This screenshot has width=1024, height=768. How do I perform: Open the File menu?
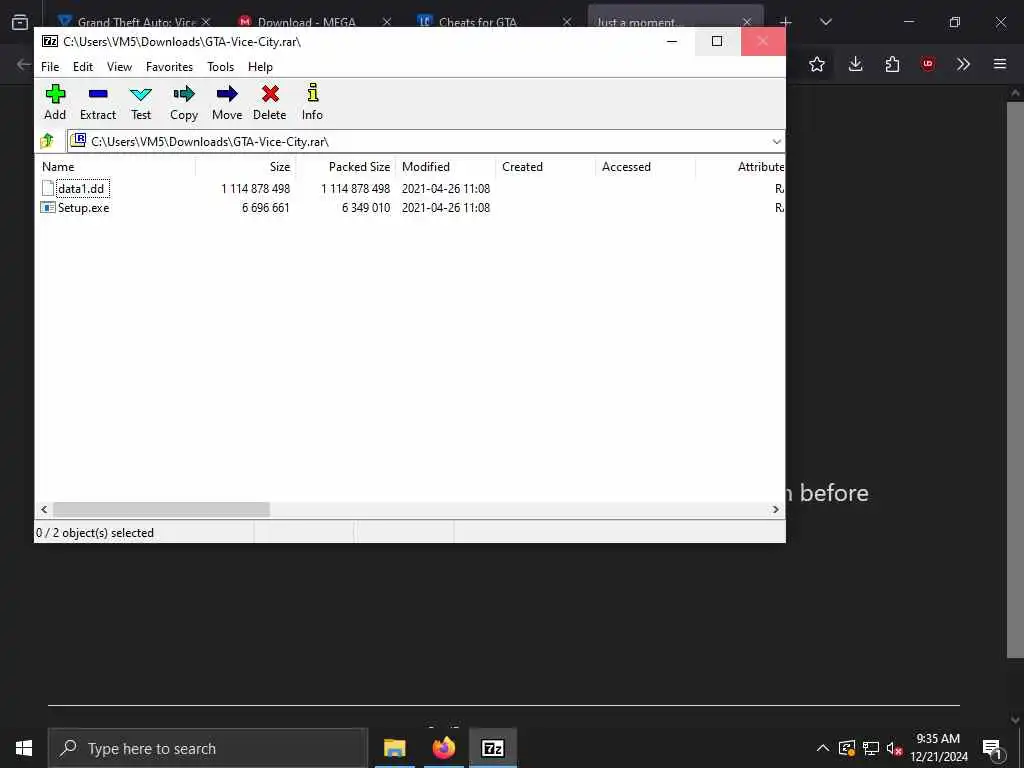[50, 67]
